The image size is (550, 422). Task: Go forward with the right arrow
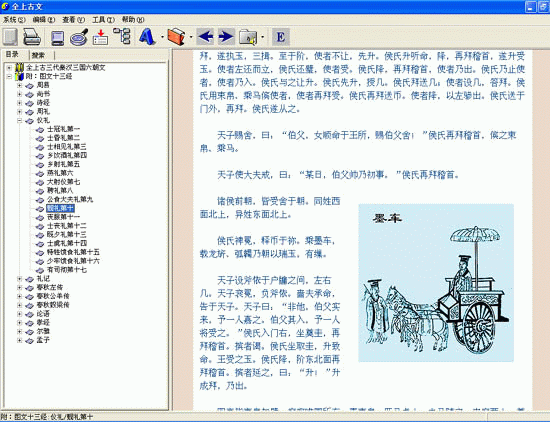pos(226,36)
